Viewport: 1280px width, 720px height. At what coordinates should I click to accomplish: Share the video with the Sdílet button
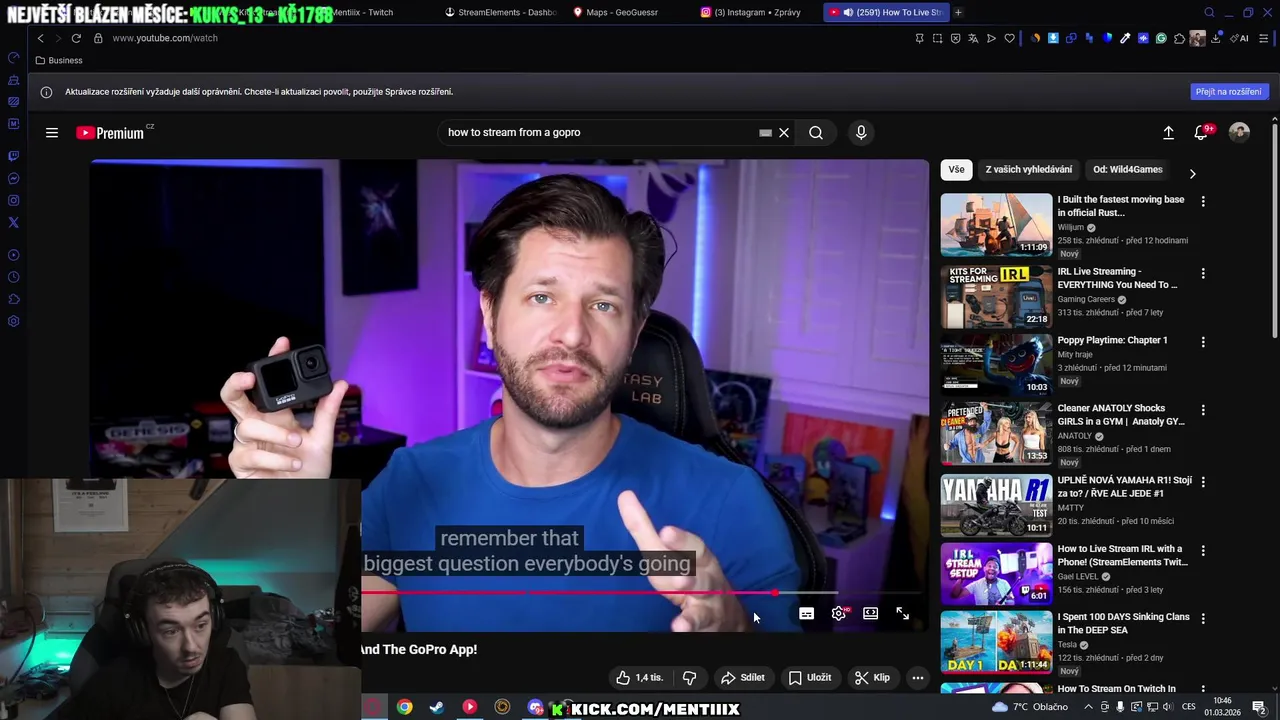coord(743,678)
